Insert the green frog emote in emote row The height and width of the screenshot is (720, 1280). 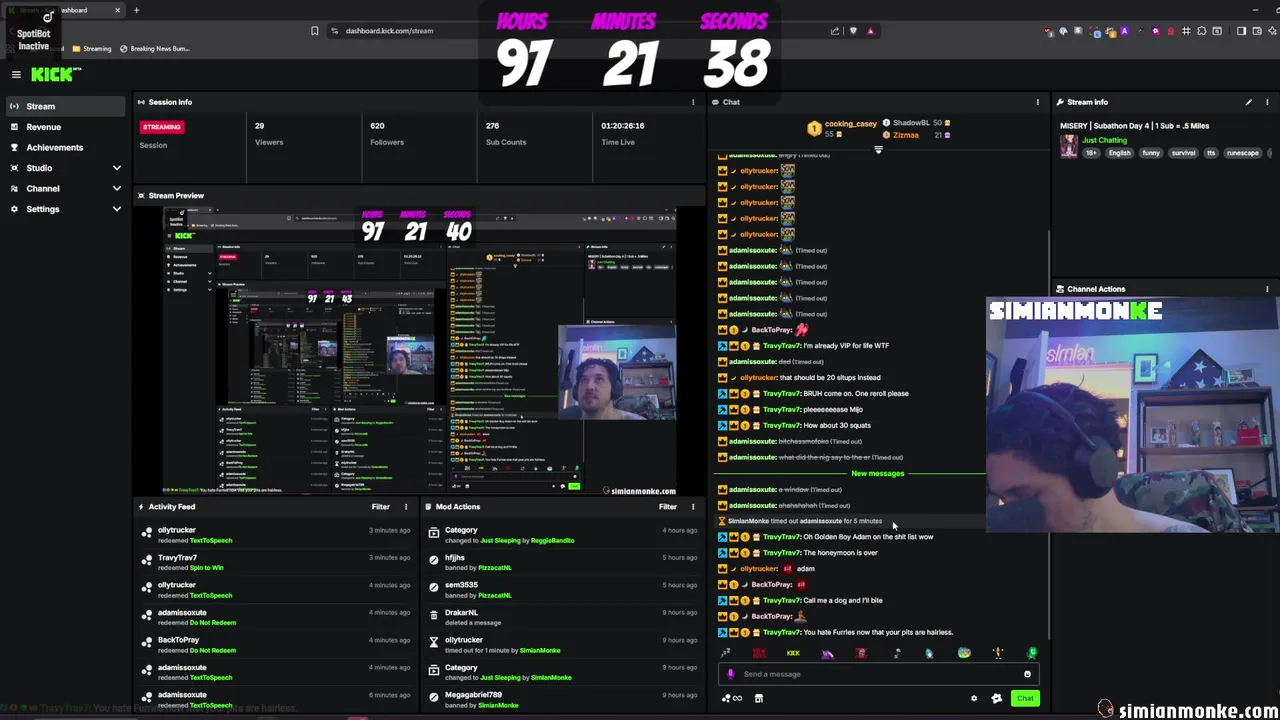[1032, 653]
